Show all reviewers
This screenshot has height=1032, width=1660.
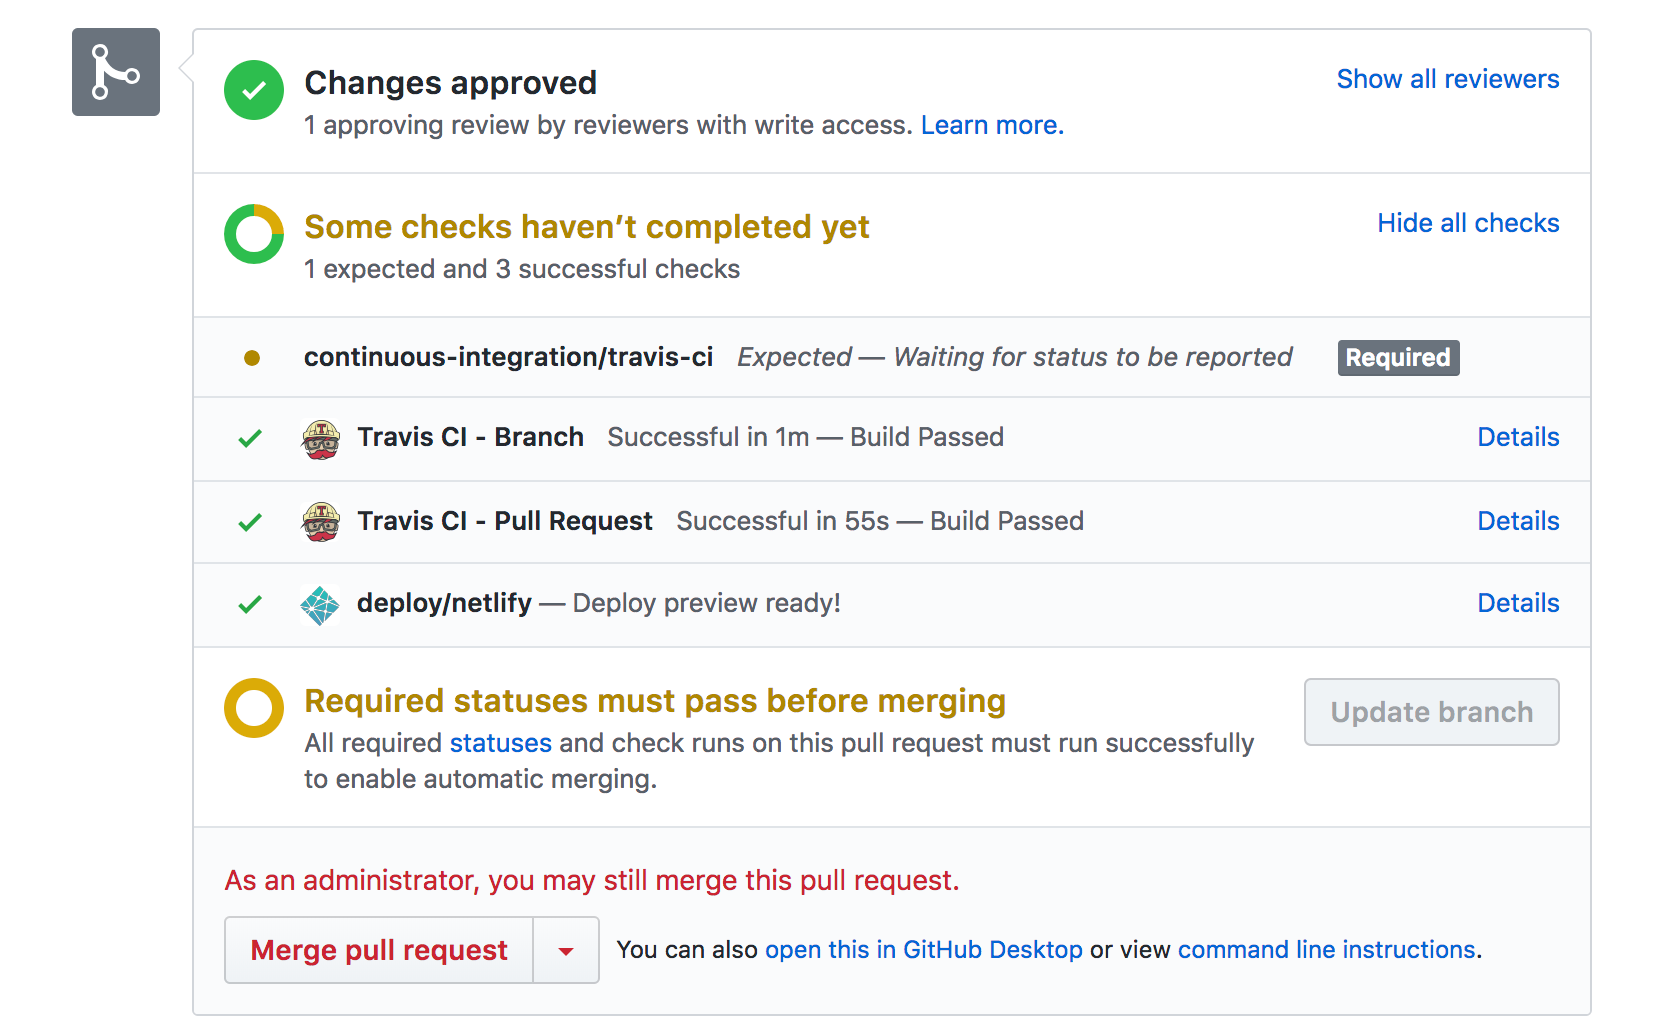coord(1448,79)
